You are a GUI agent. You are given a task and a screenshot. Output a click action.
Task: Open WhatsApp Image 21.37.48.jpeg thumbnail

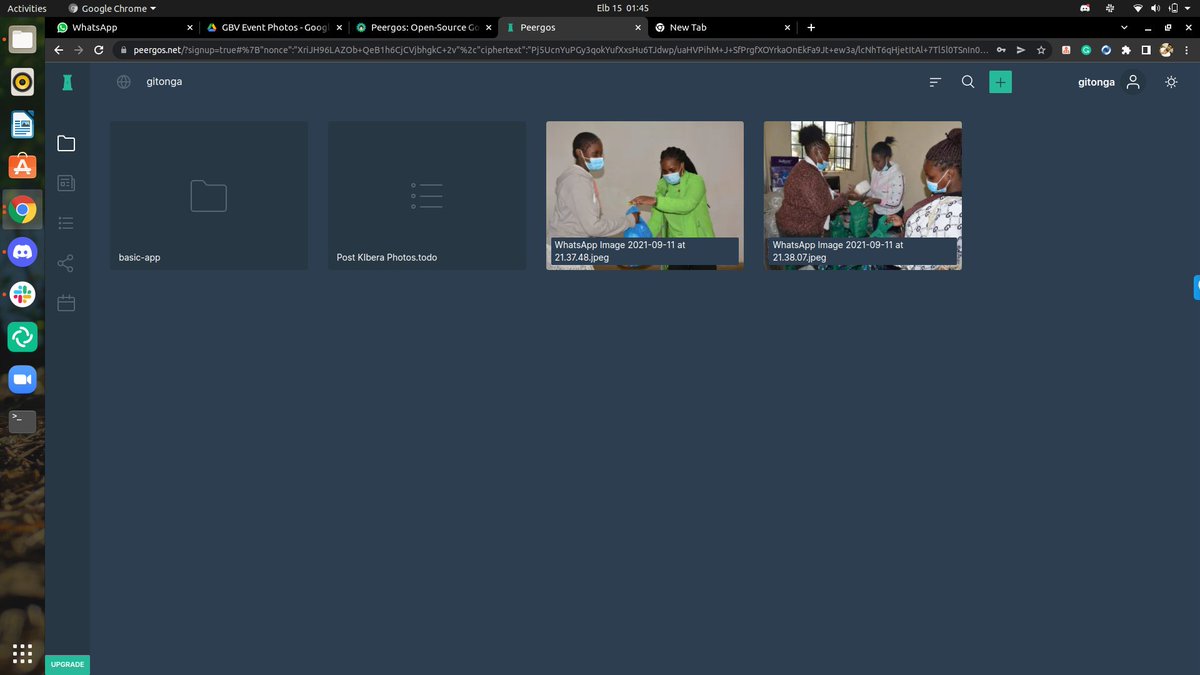click(645, 195)
